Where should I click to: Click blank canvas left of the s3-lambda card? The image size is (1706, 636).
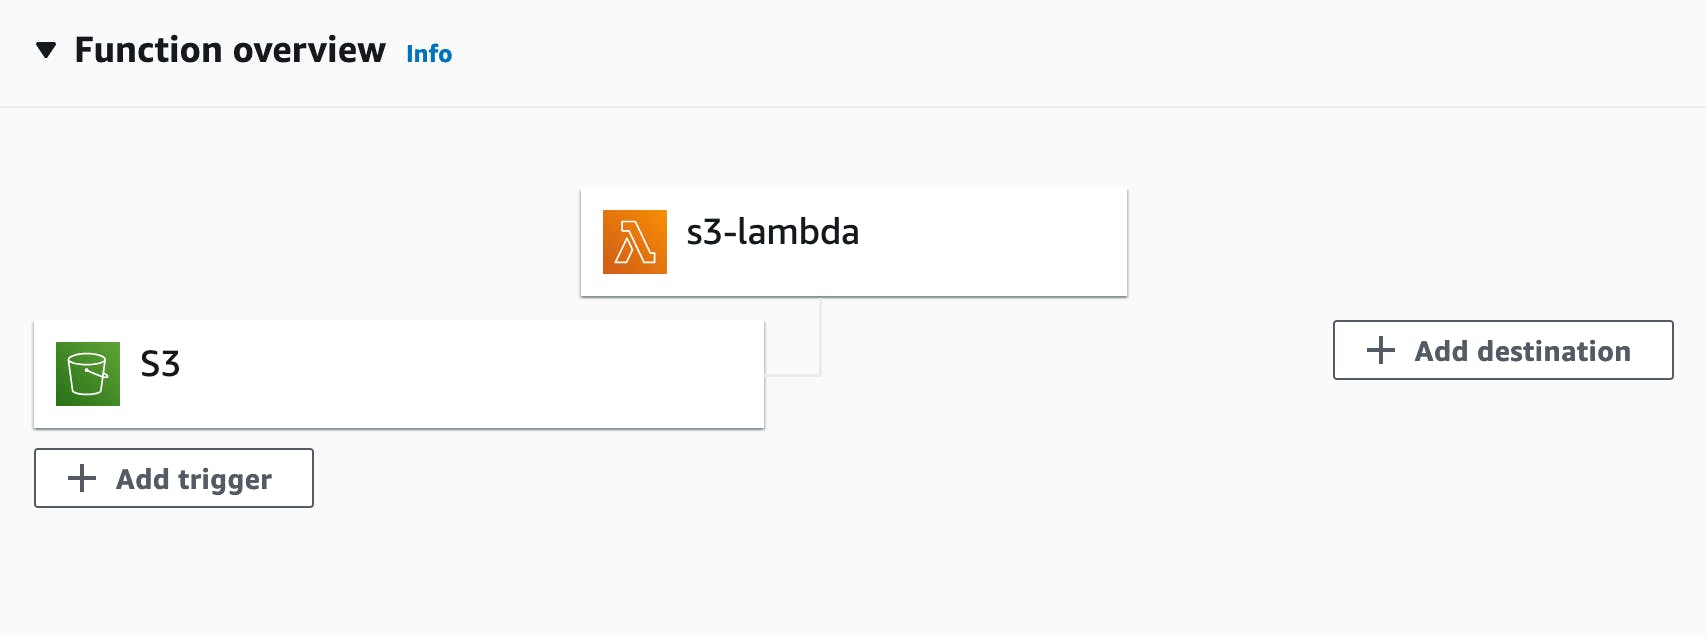tap(300, 220)
